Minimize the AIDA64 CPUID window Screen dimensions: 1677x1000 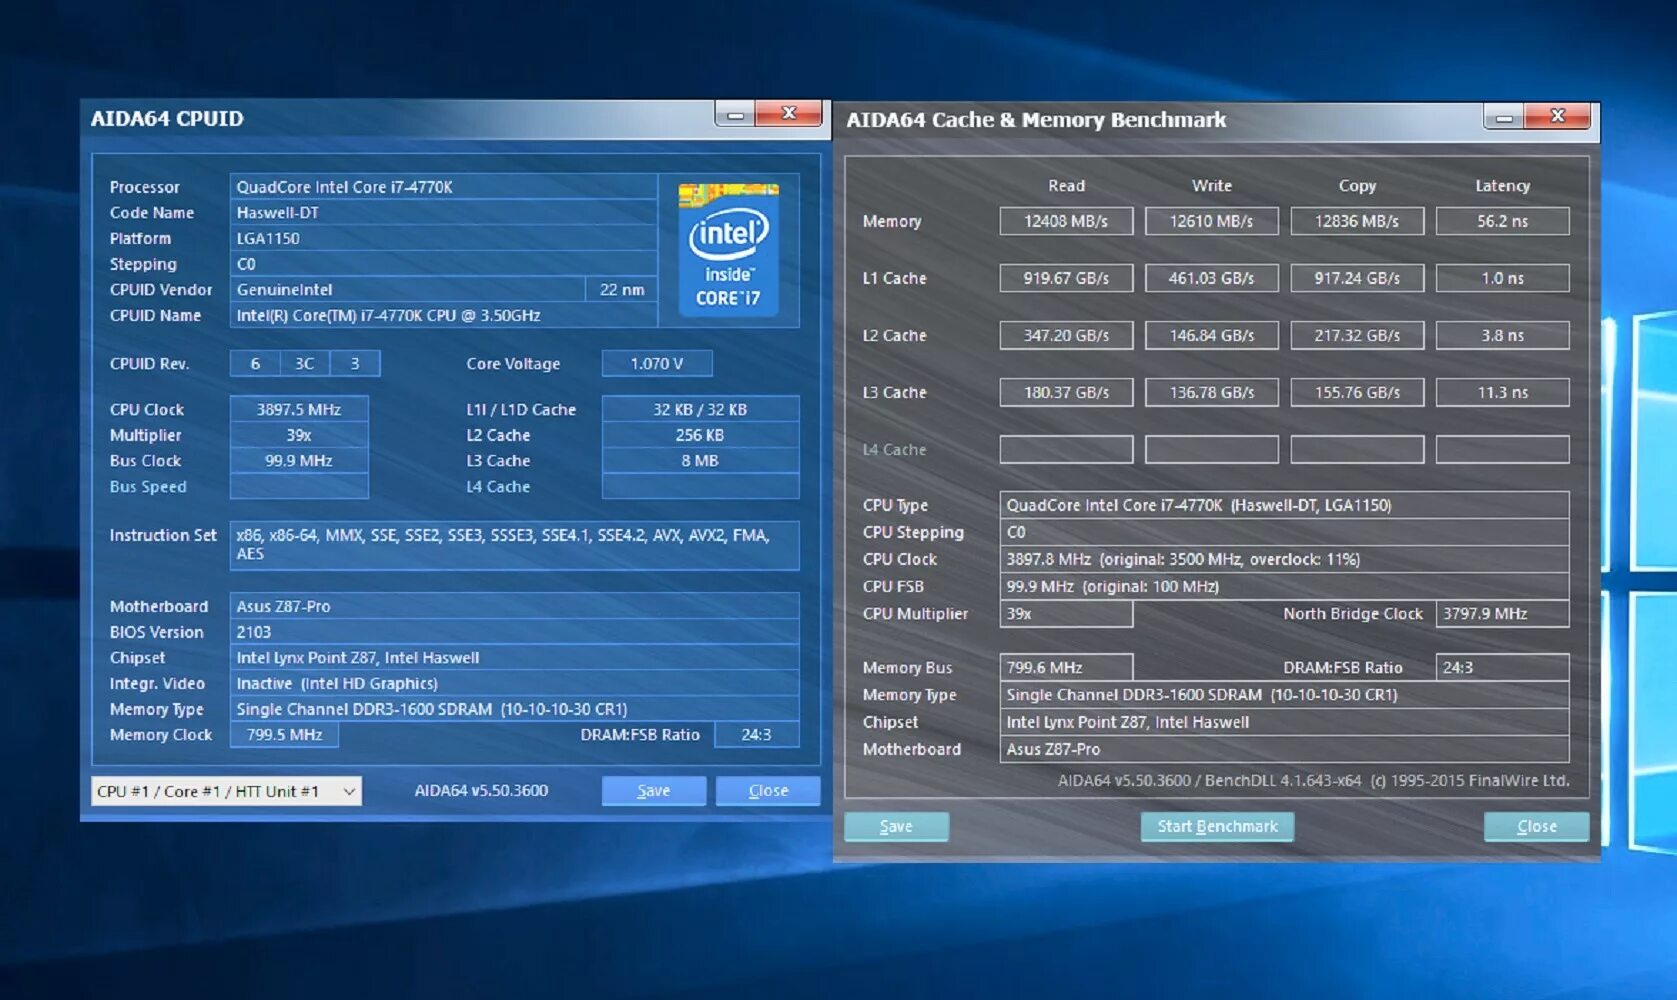click(735, 114)
